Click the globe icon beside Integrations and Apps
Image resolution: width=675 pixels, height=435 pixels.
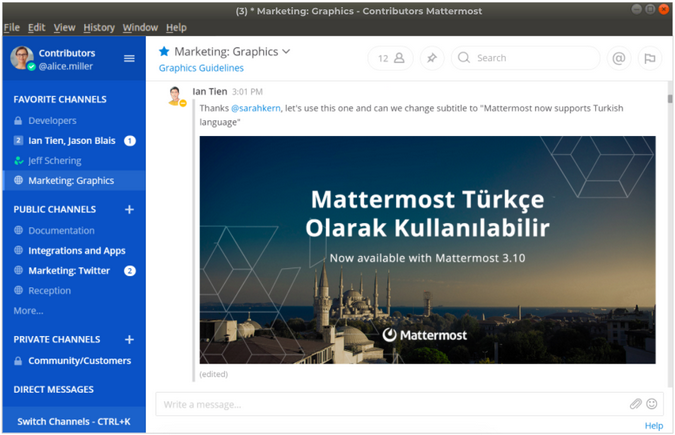coord(18,250)
